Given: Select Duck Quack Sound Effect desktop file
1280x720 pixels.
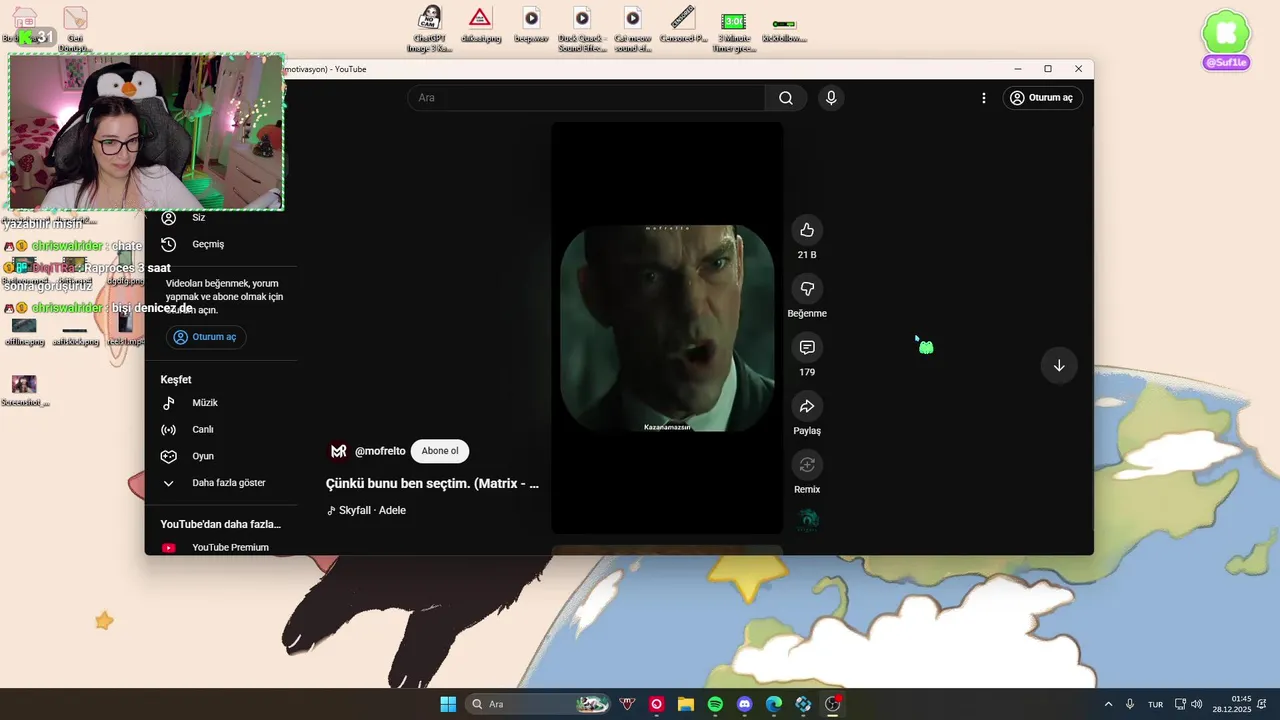Looking at the screenshot, I should pos(582,28).
